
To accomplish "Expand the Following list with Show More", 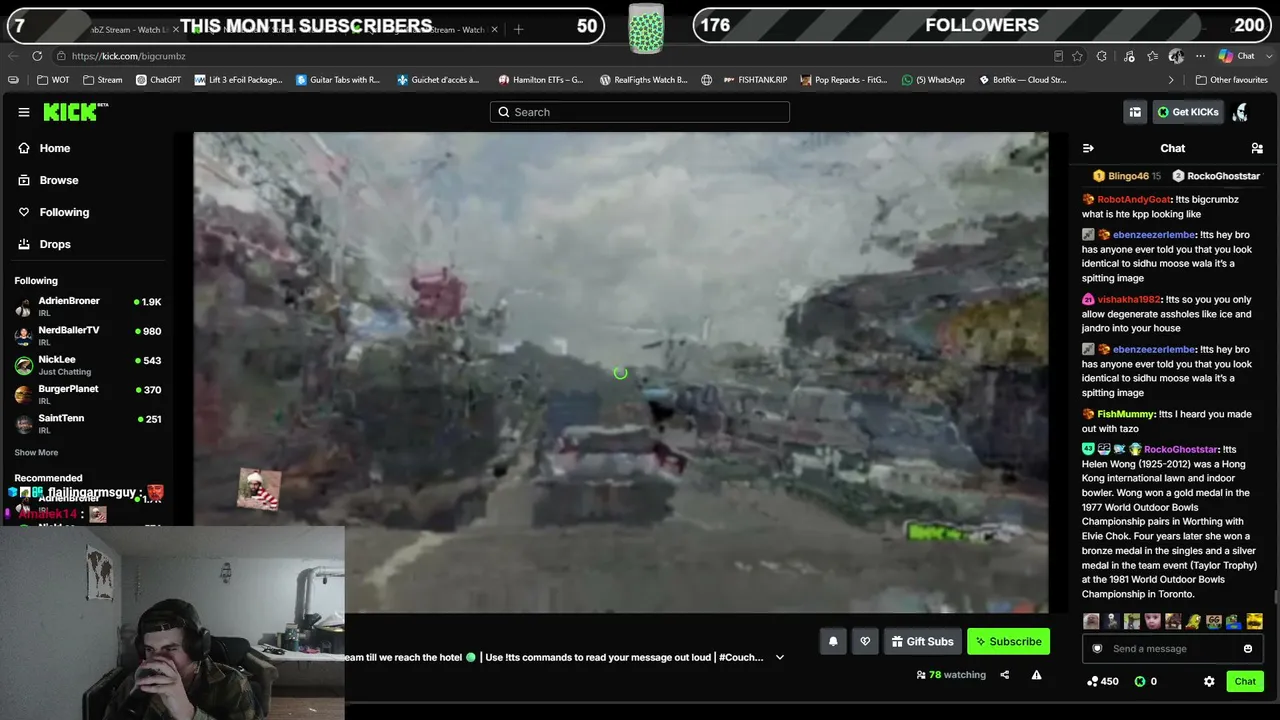I will (36, 453).
